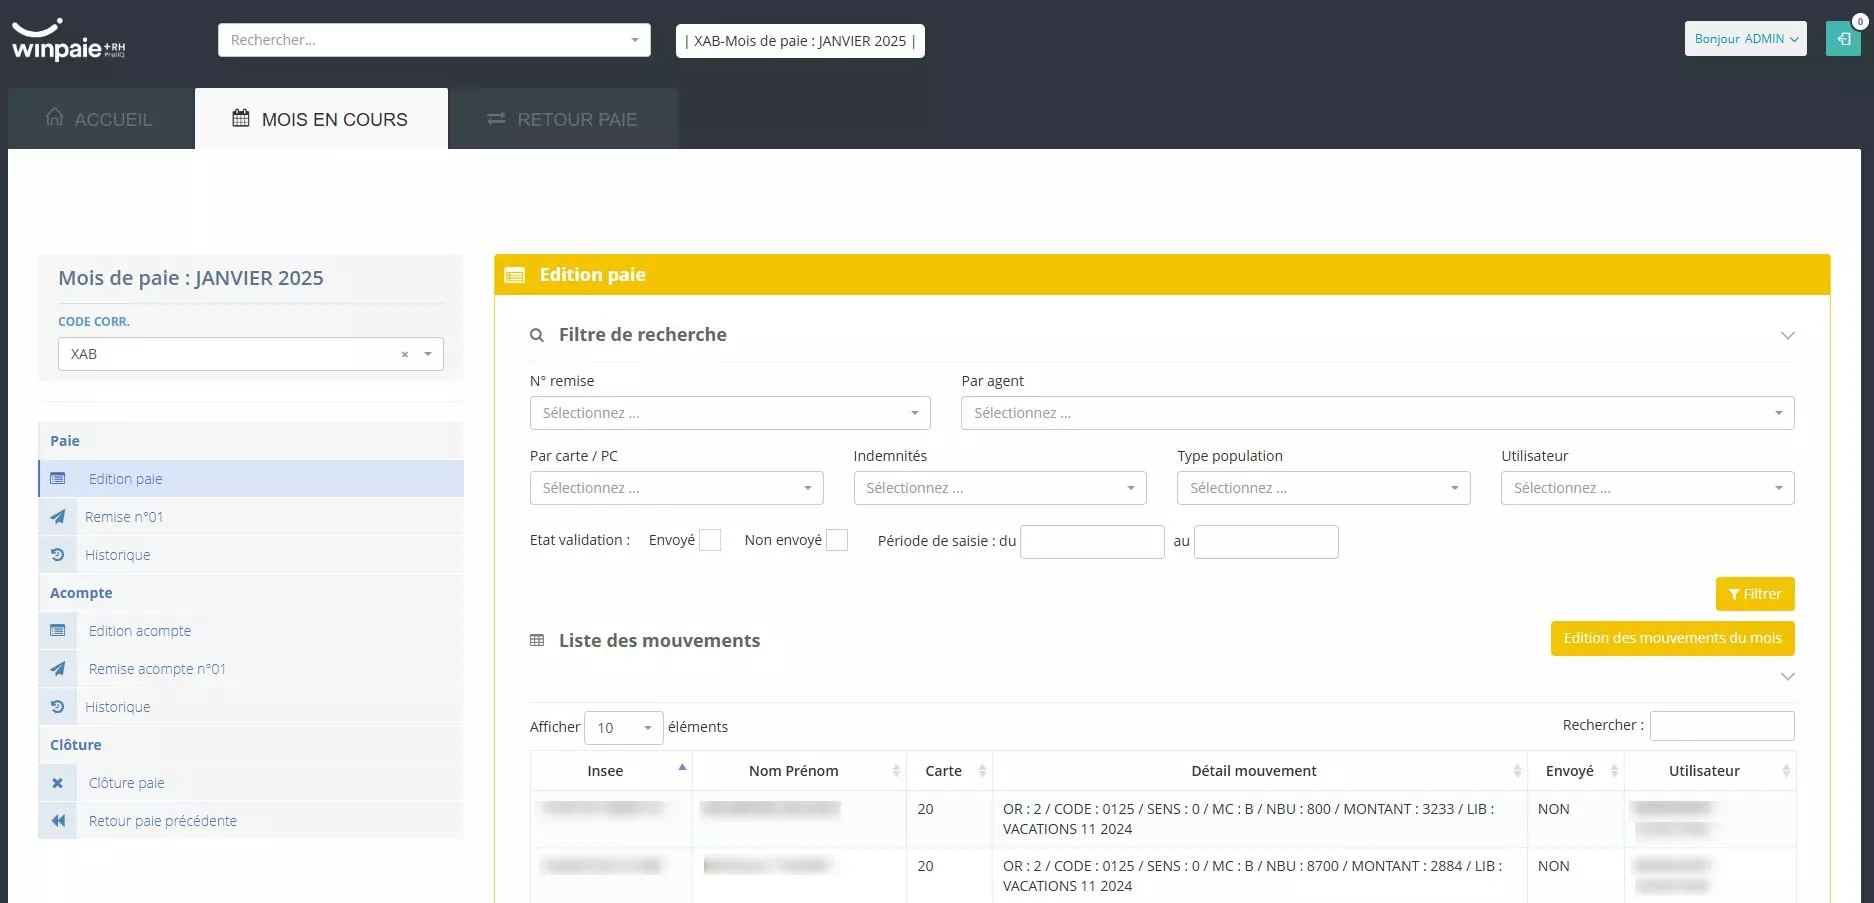Open the Type population dropdown

click(x=1323, y=488)
